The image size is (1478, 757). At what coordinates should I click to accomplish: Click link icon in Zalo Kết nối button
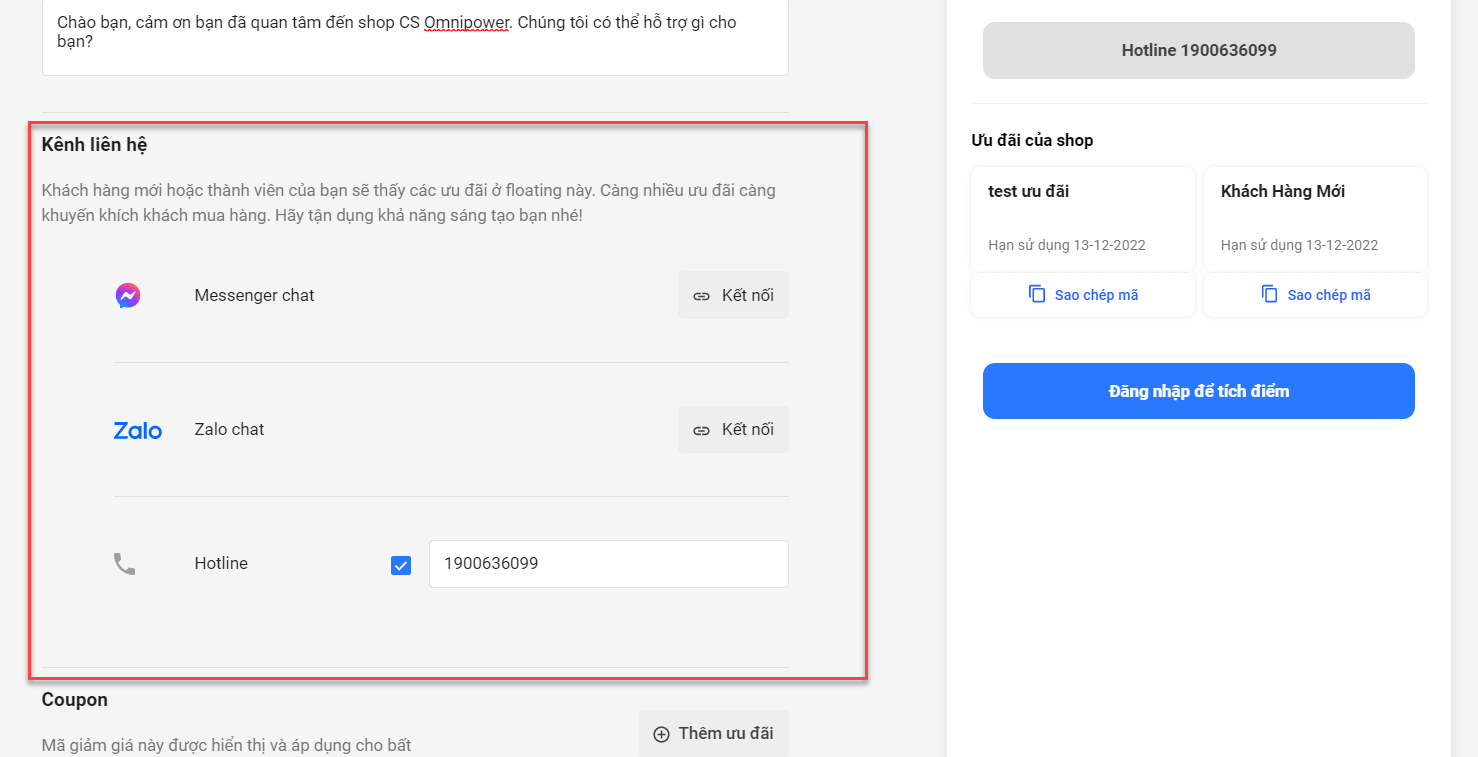(702, 430)
